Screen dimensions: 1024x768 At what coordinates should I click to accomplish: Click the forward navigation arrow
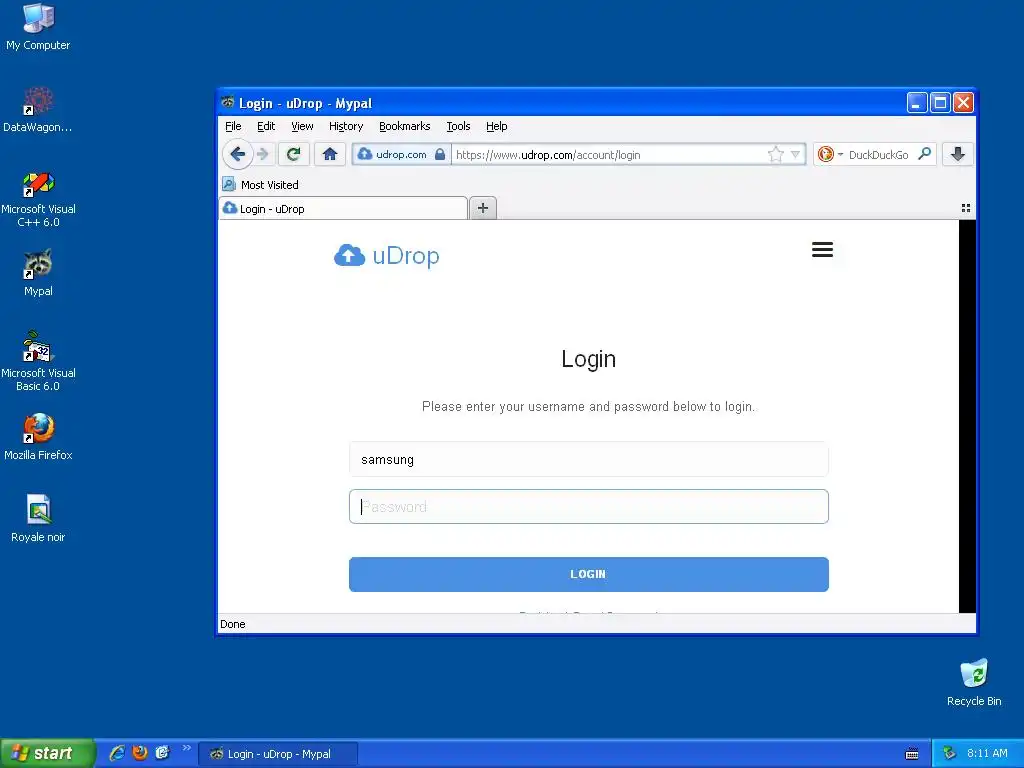point(263,154)
